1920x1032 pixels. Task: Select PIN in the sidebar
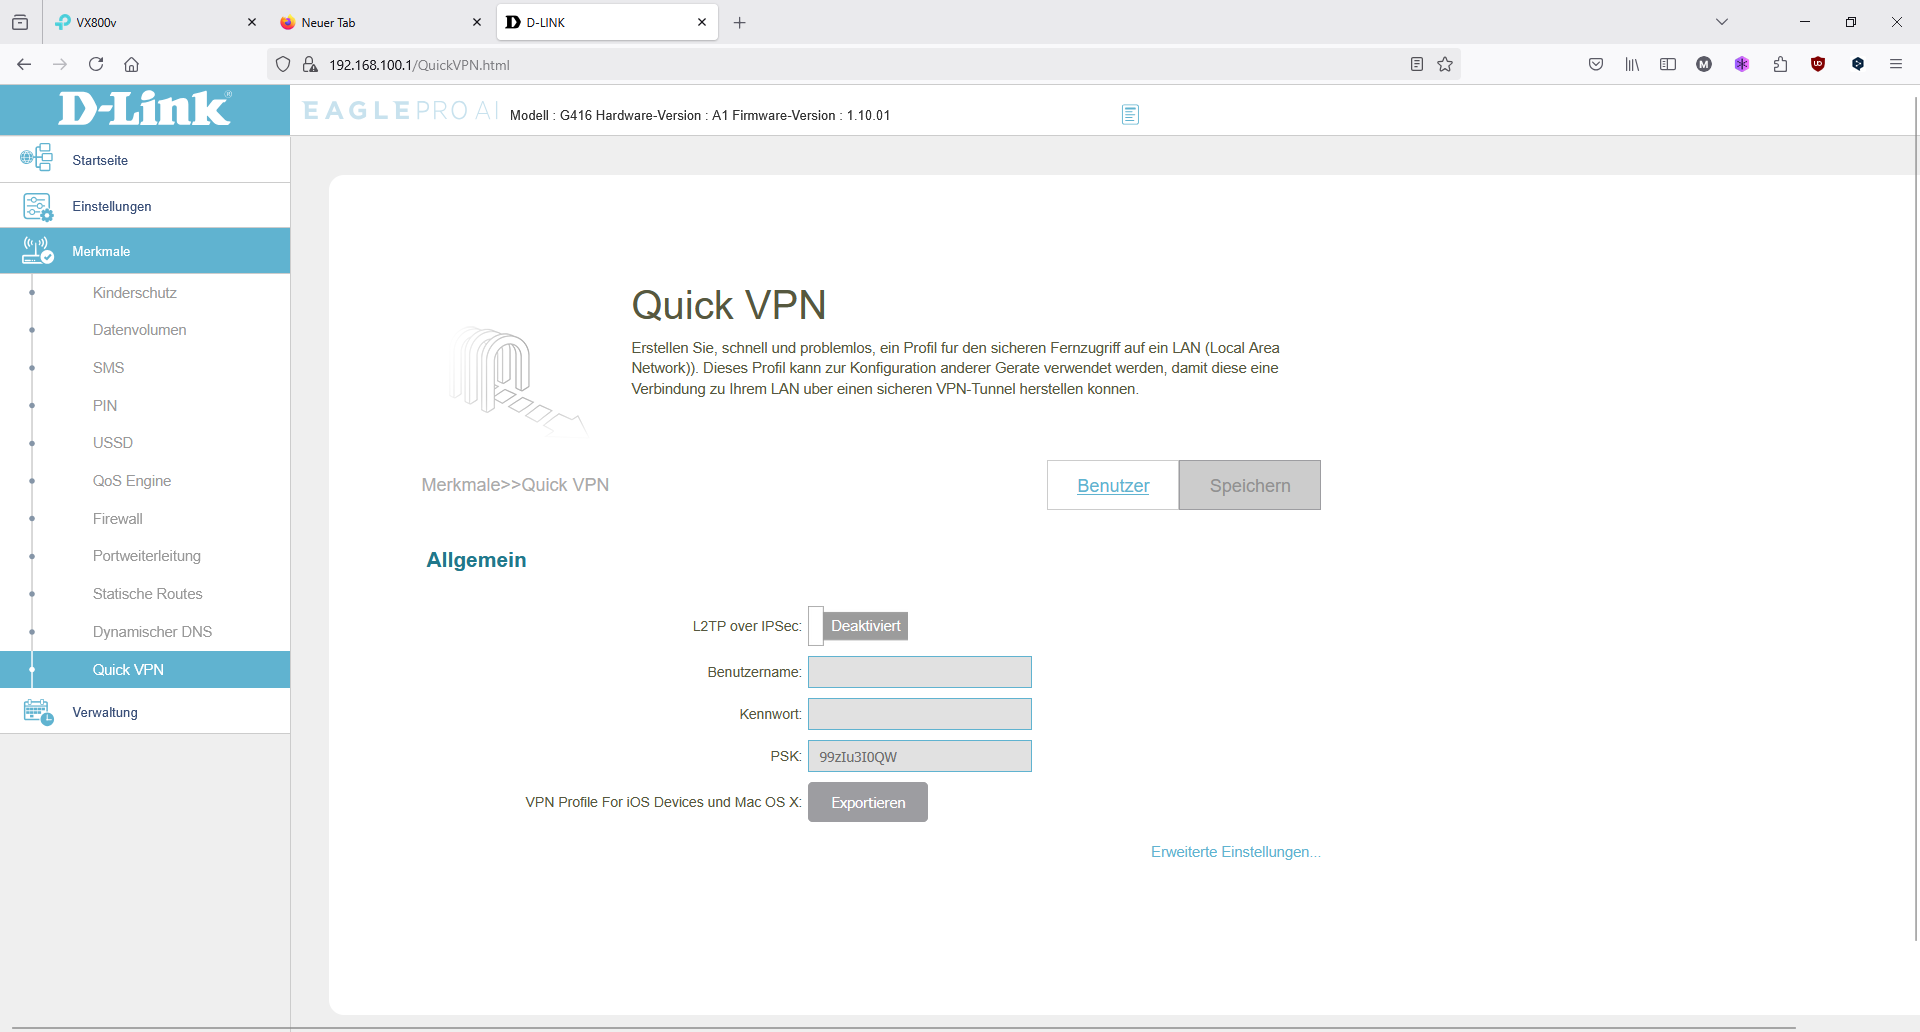105,406
